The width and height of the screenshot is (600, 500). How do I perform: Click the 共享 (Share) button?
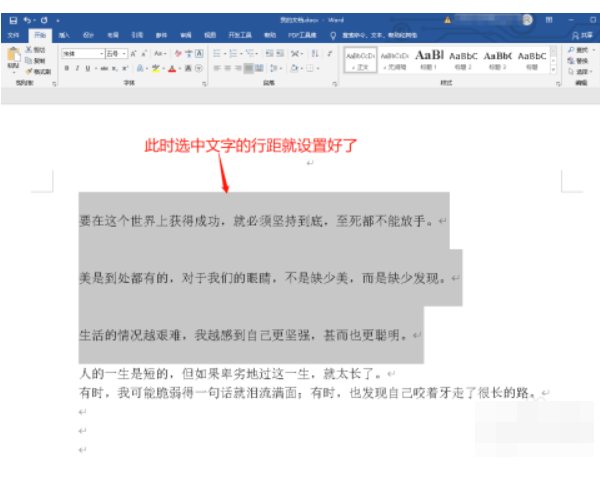(582, 35)
